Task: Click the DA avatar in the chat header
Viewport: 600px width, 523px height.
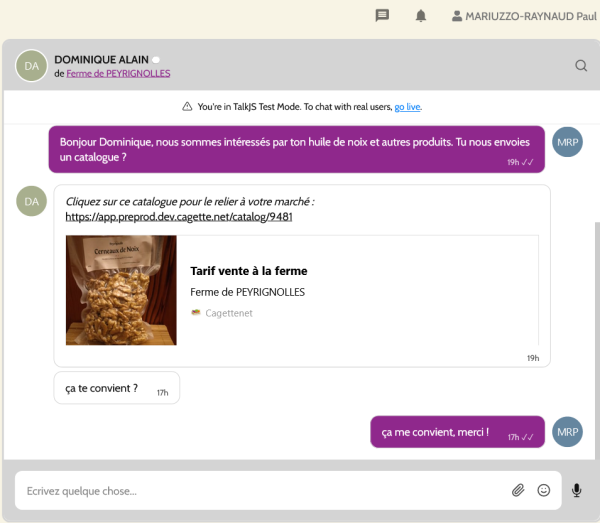Action: 32,66
